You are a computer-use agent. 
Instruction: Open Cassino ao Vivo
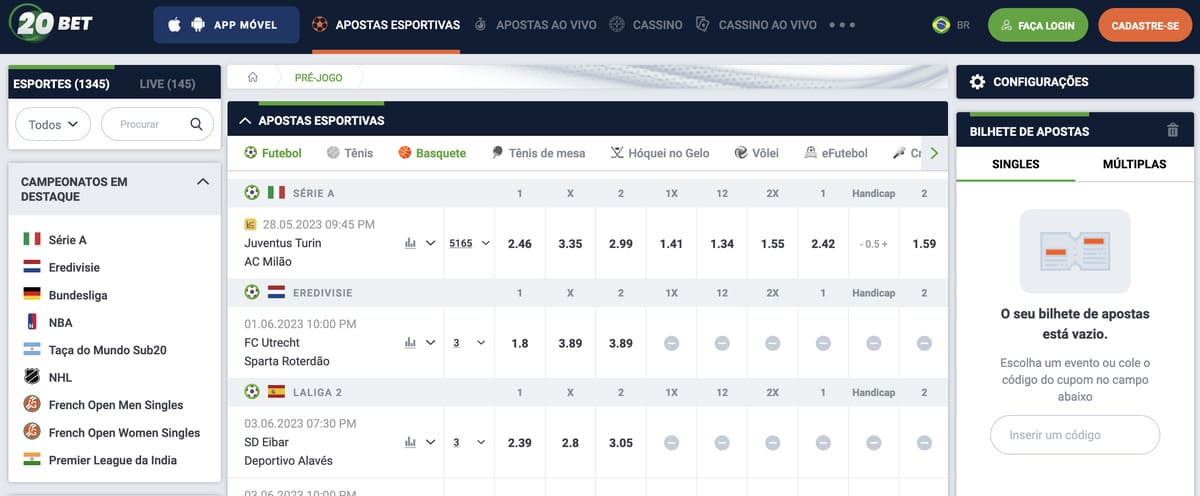(x=757, y=25)
